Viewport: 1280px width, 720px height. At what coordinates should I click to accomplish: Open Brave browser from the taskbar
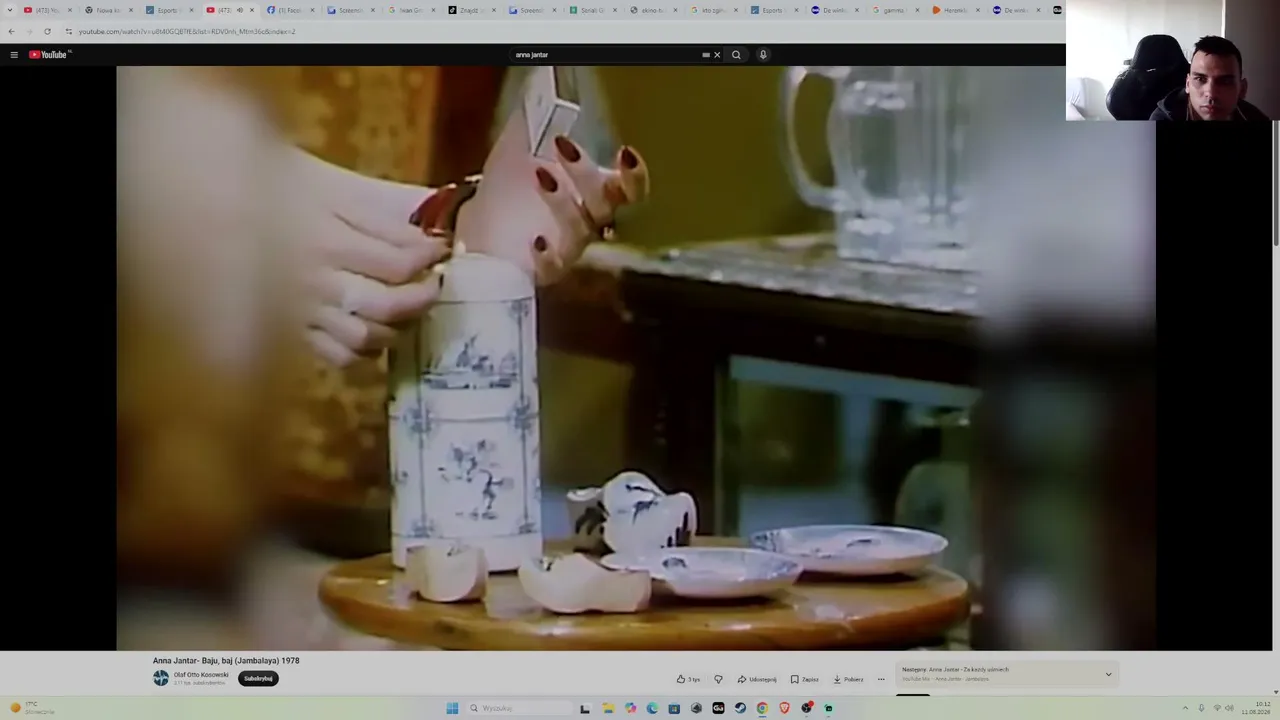point(784,708)
